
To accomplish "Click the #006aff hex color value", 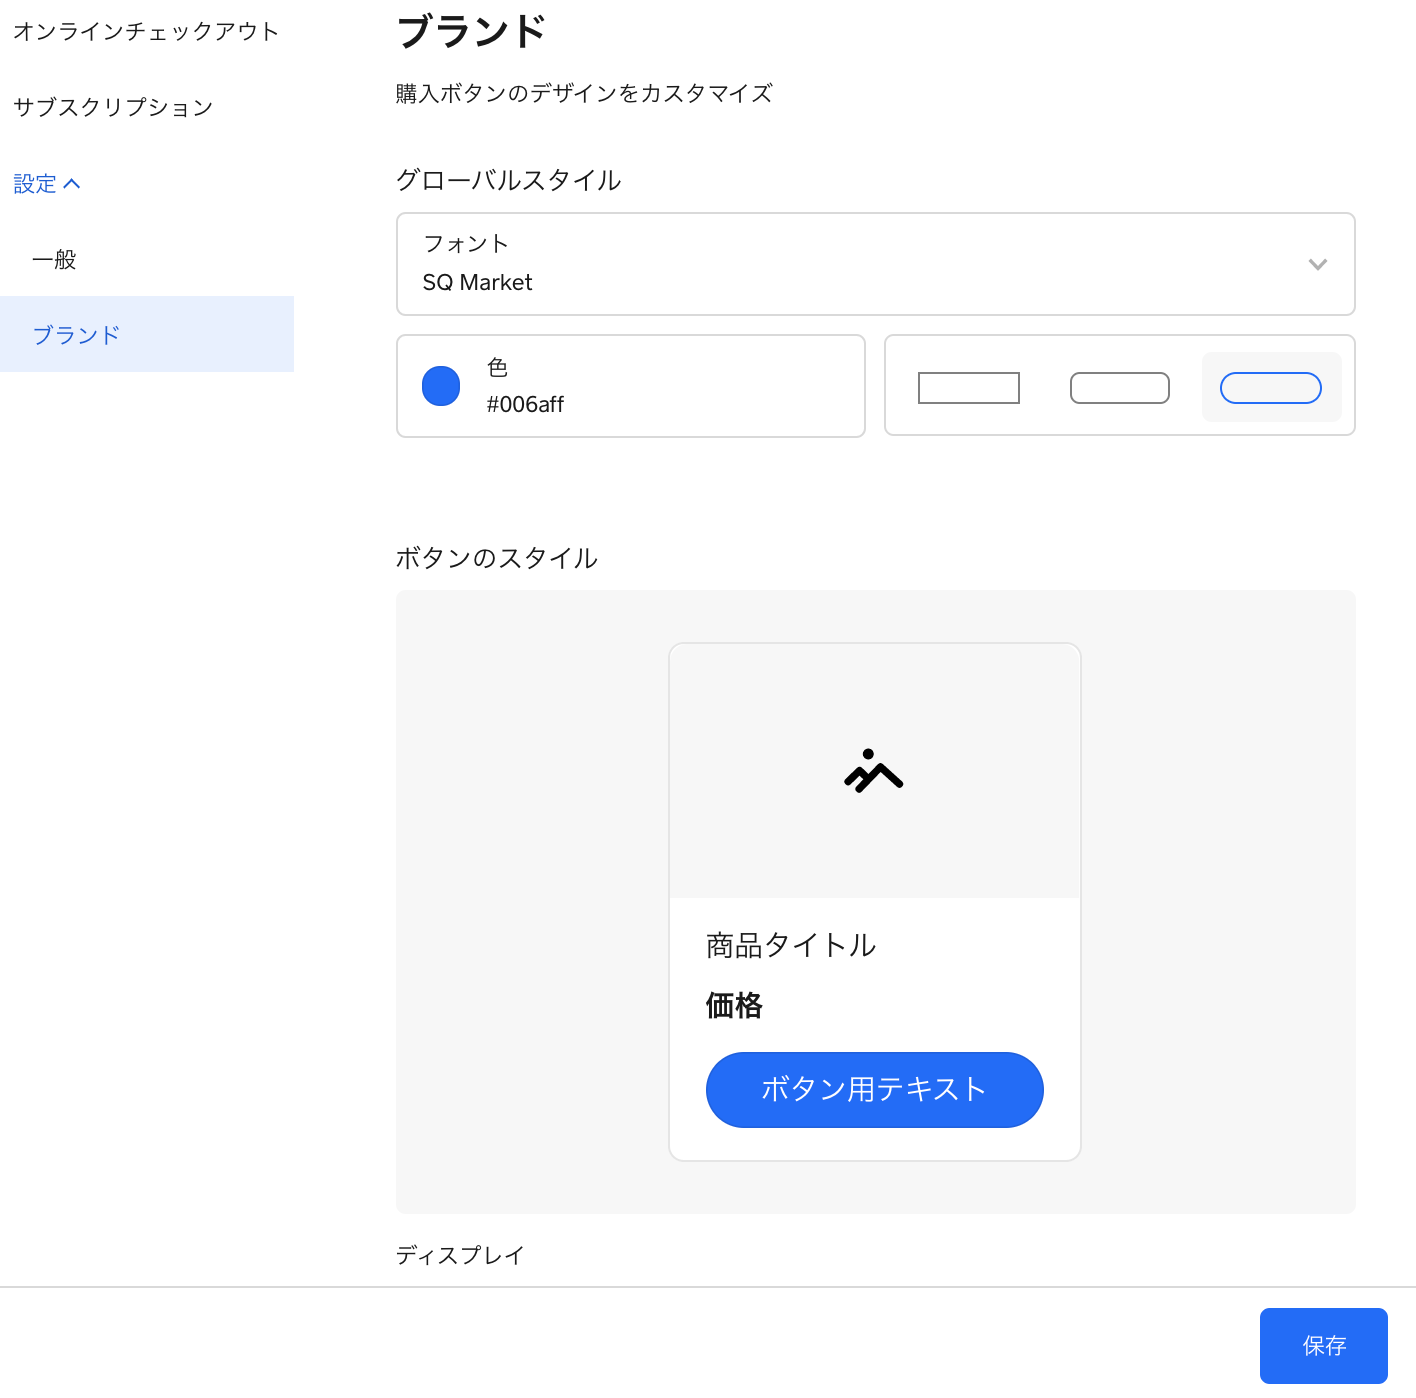I will [525, 404].
